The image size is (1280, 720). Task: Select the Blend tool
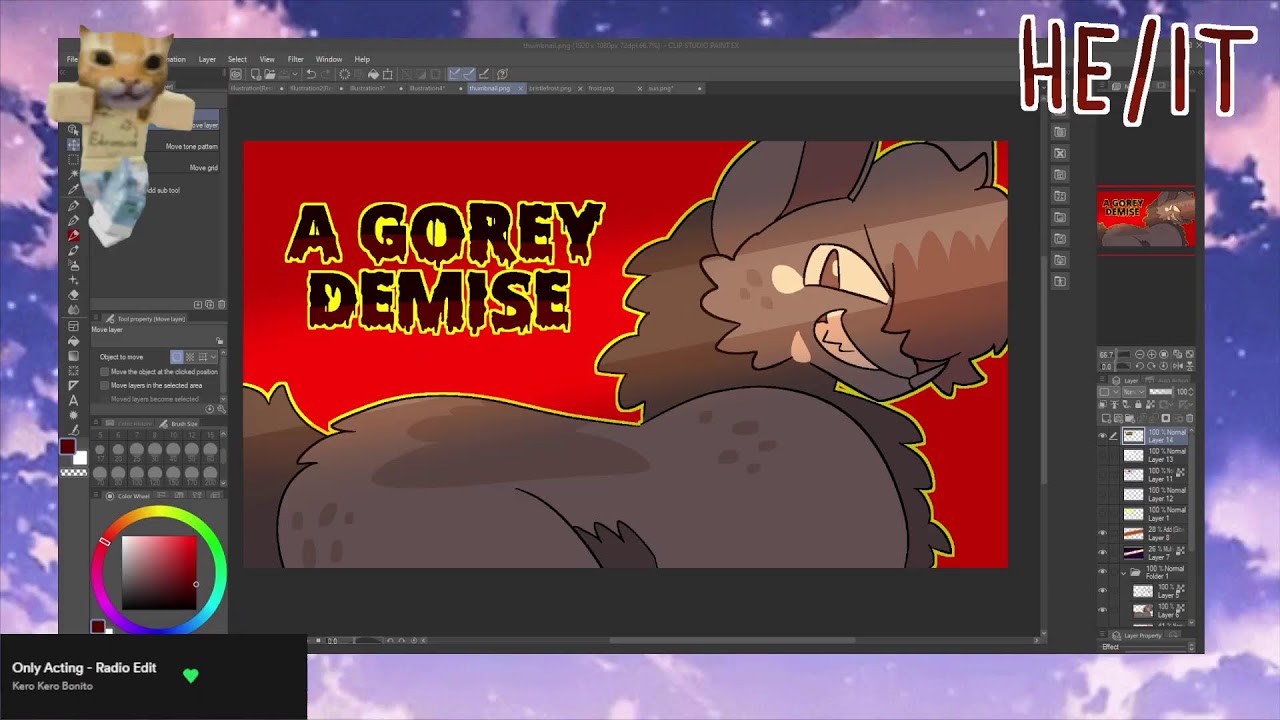(73, 310)
